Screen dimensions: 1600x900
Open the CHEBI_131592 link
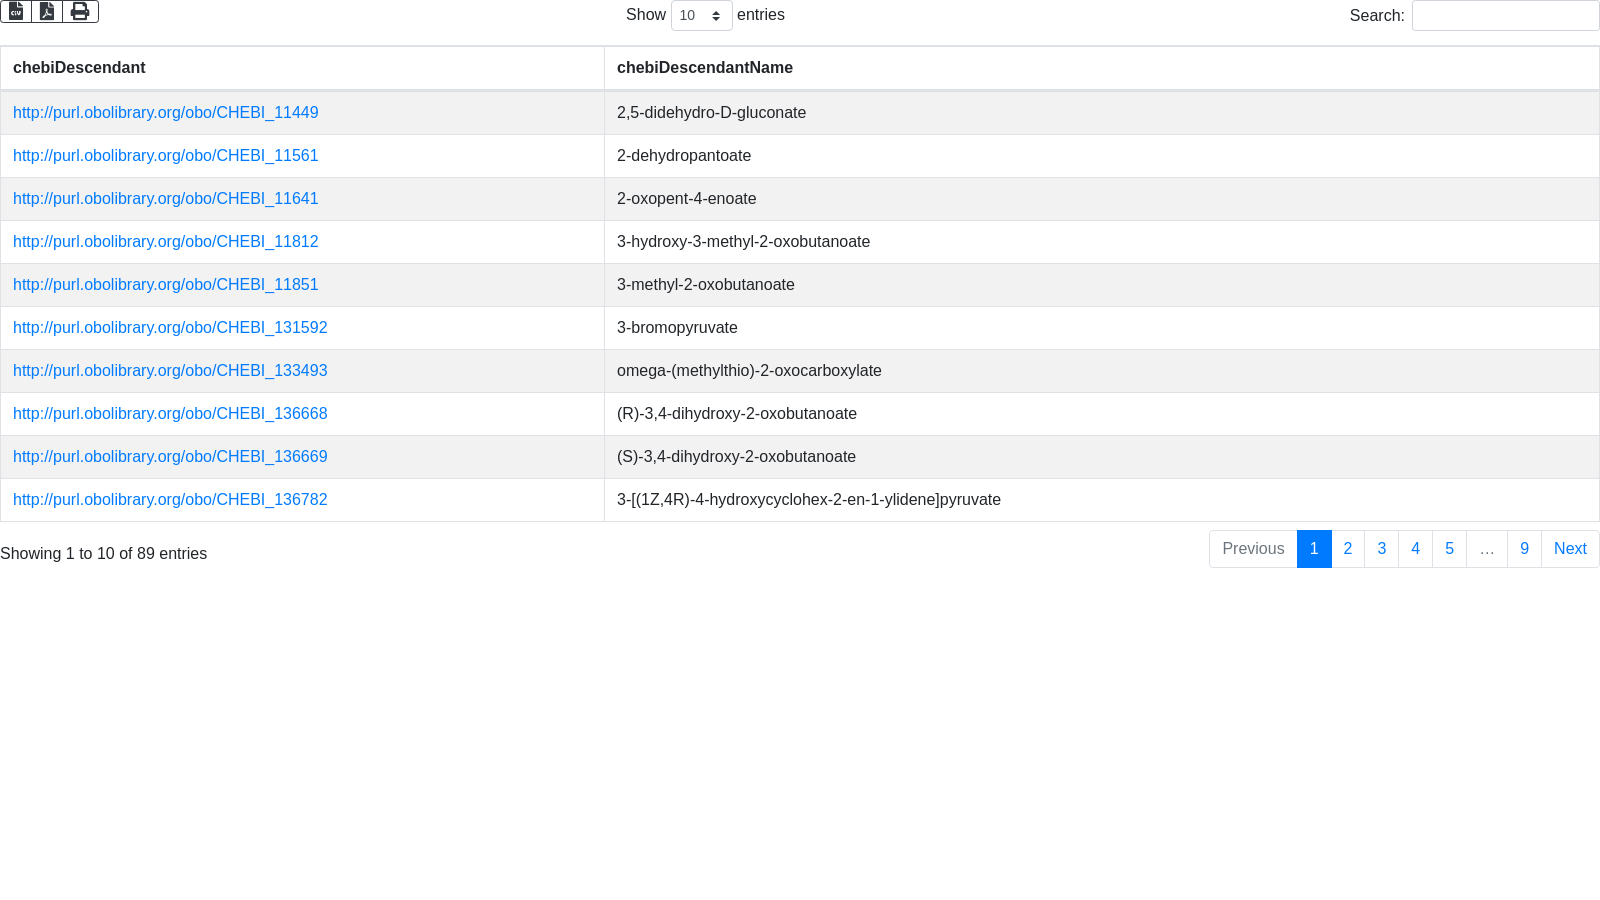click(170, 328)
